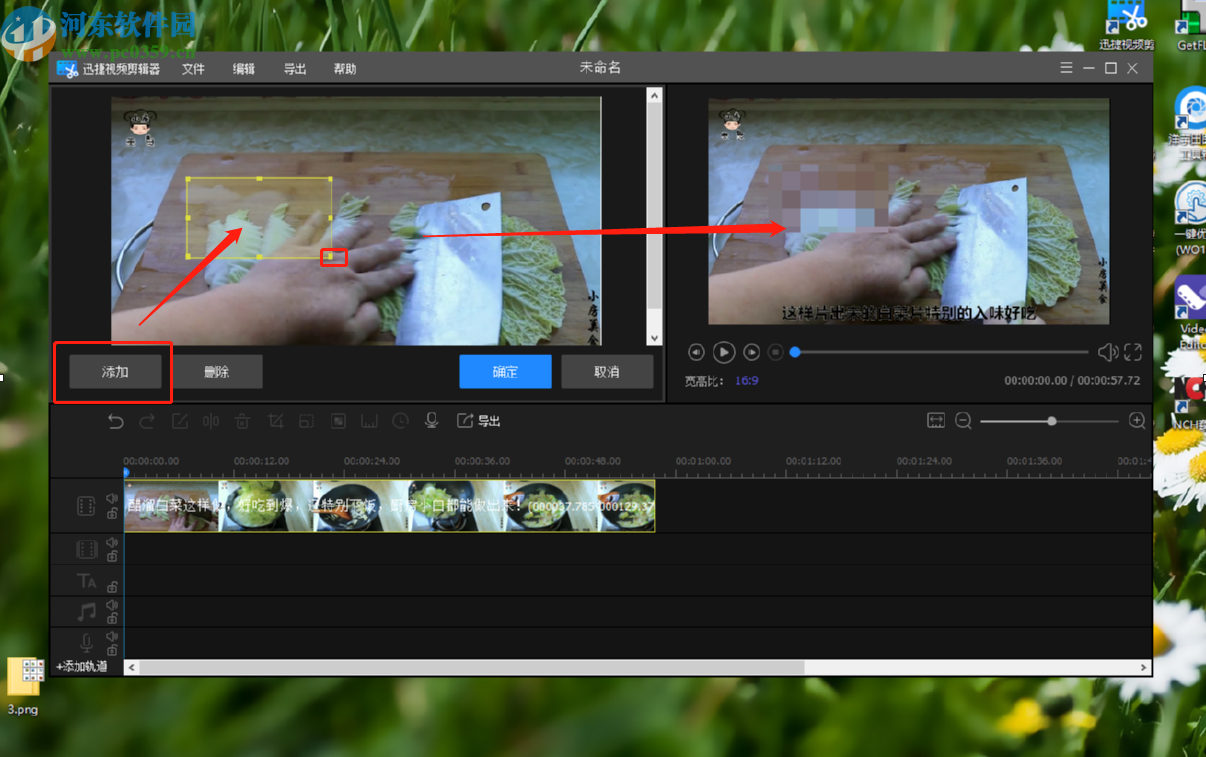Mute the music track
The image size is (1206, 757).
click(112, 605)
